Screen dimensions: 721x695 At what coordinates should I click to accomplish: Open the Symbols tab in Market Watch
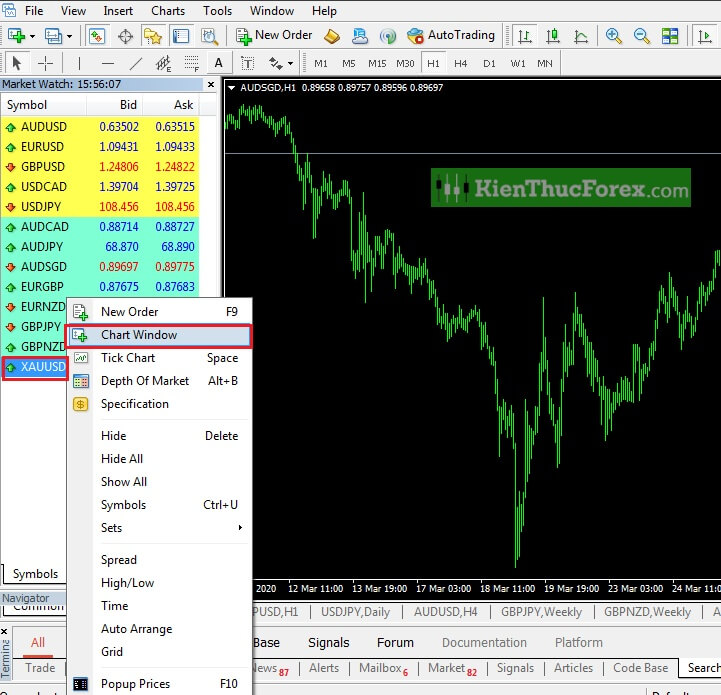tap(35, 574)
